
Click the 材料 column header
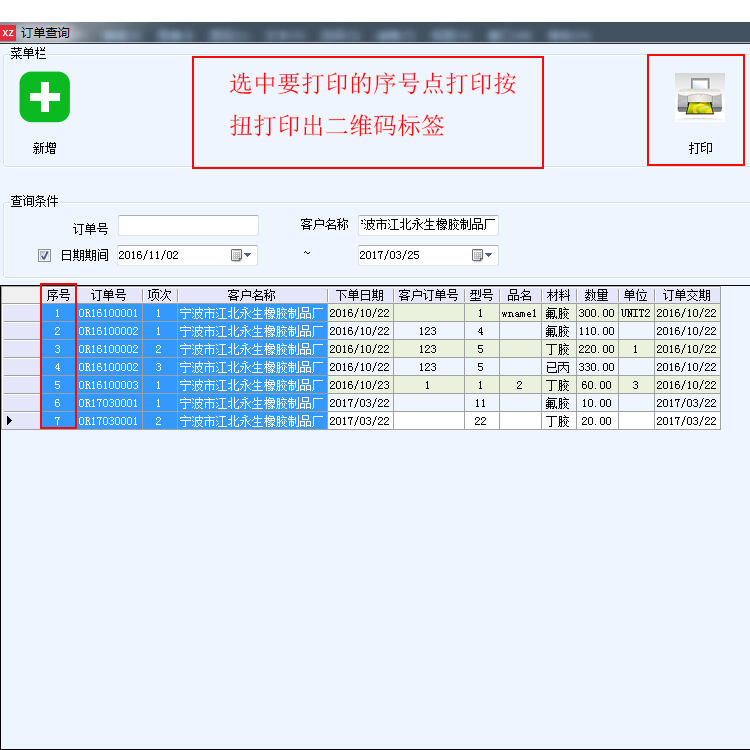559,295
